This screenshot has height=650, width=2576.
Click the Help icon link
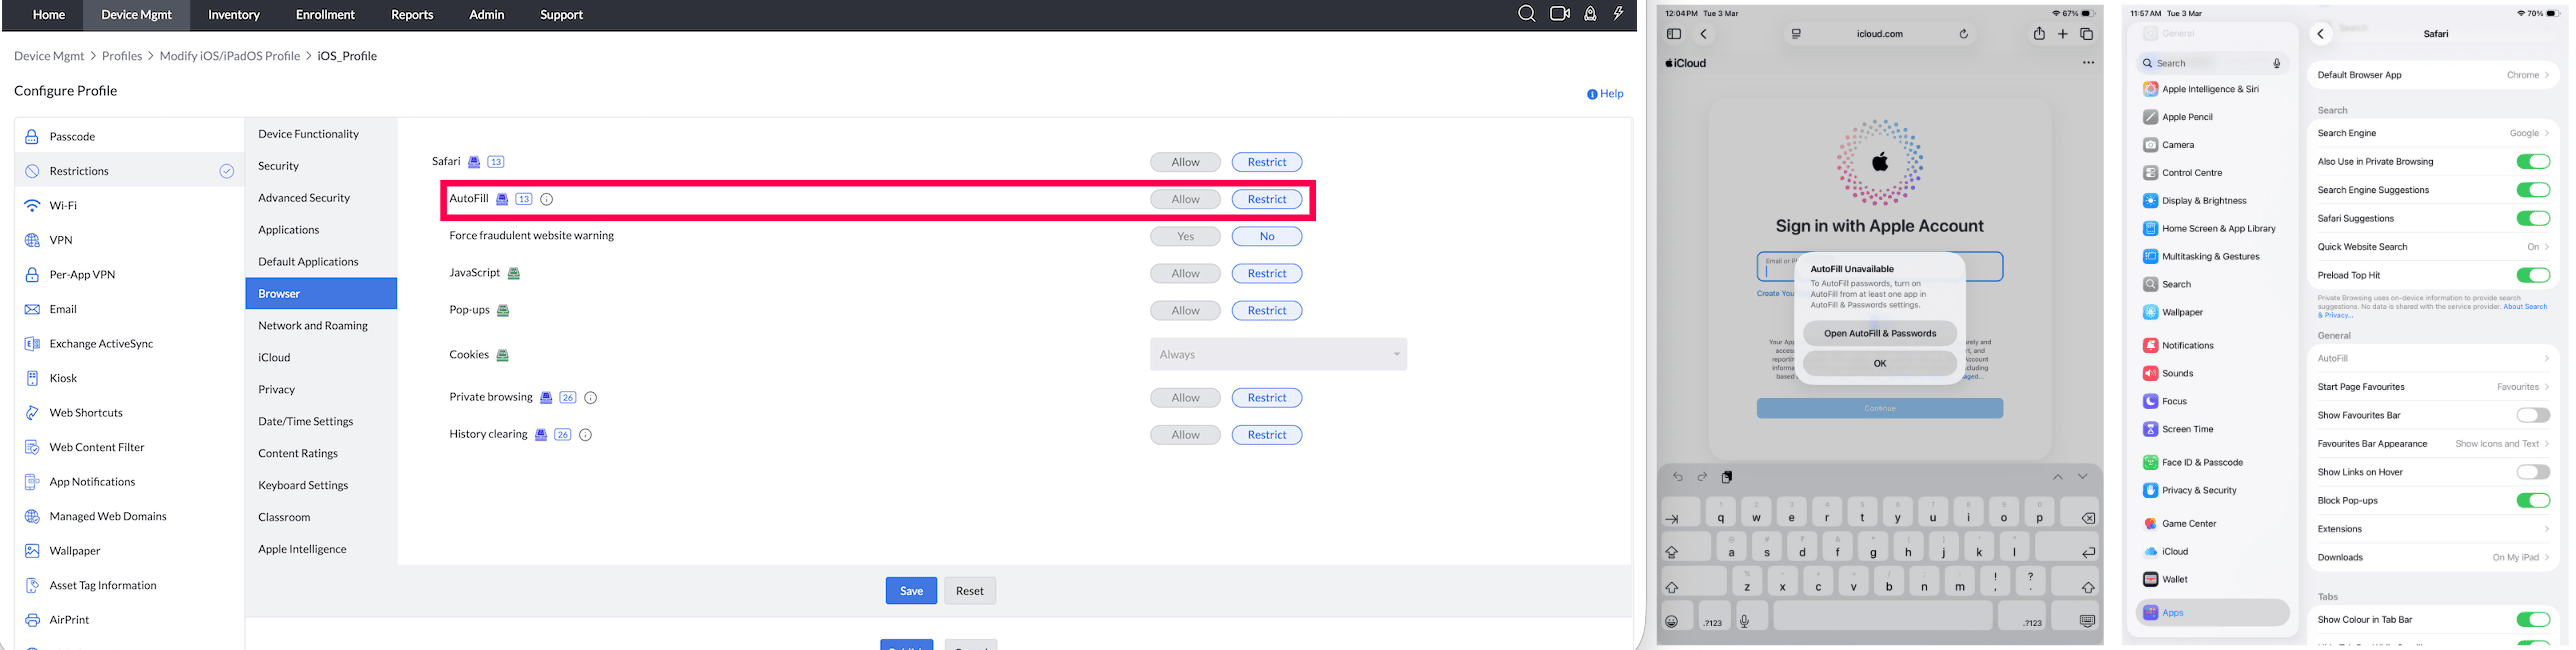[x=1605, y=94]
